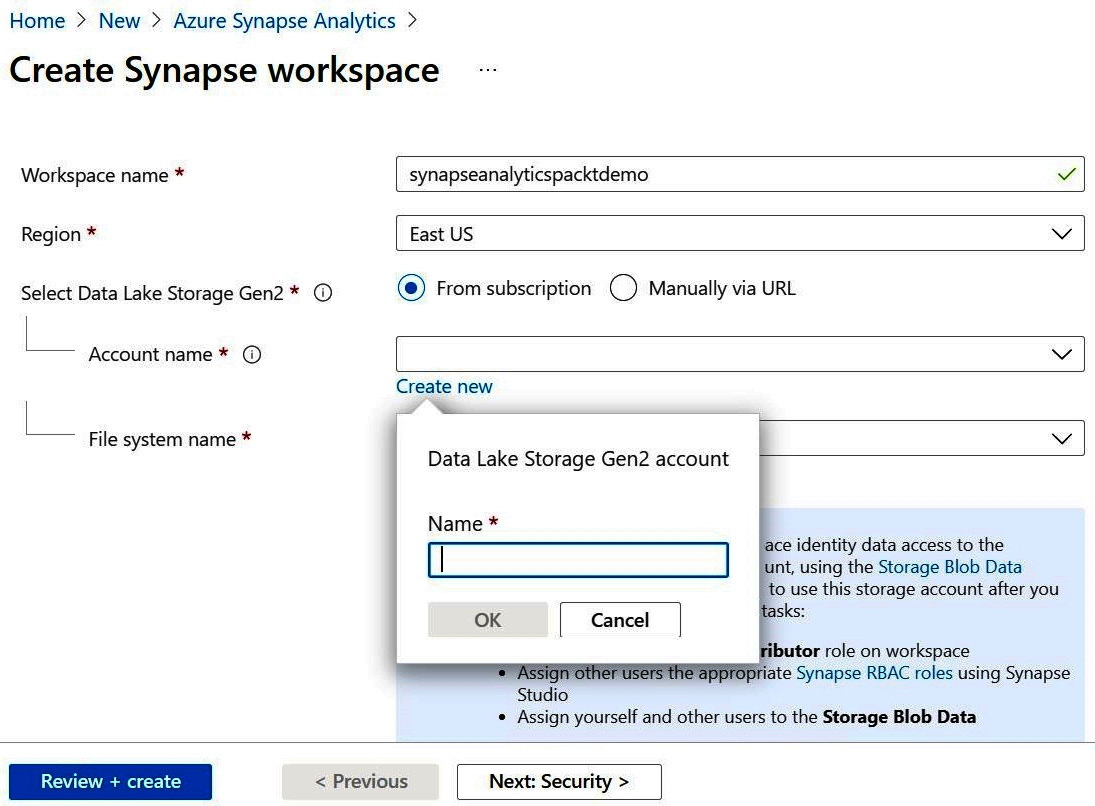Click OK in the Data Lake dialog
The image size is (1095, 806).
click(x=487, y=620)
